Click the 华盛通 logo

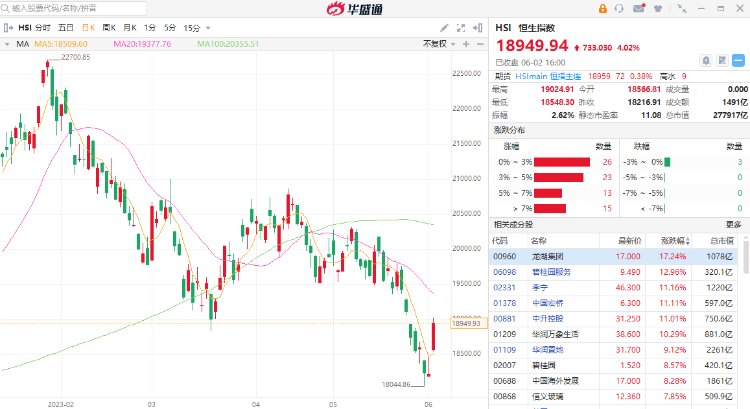pos(354,9)
